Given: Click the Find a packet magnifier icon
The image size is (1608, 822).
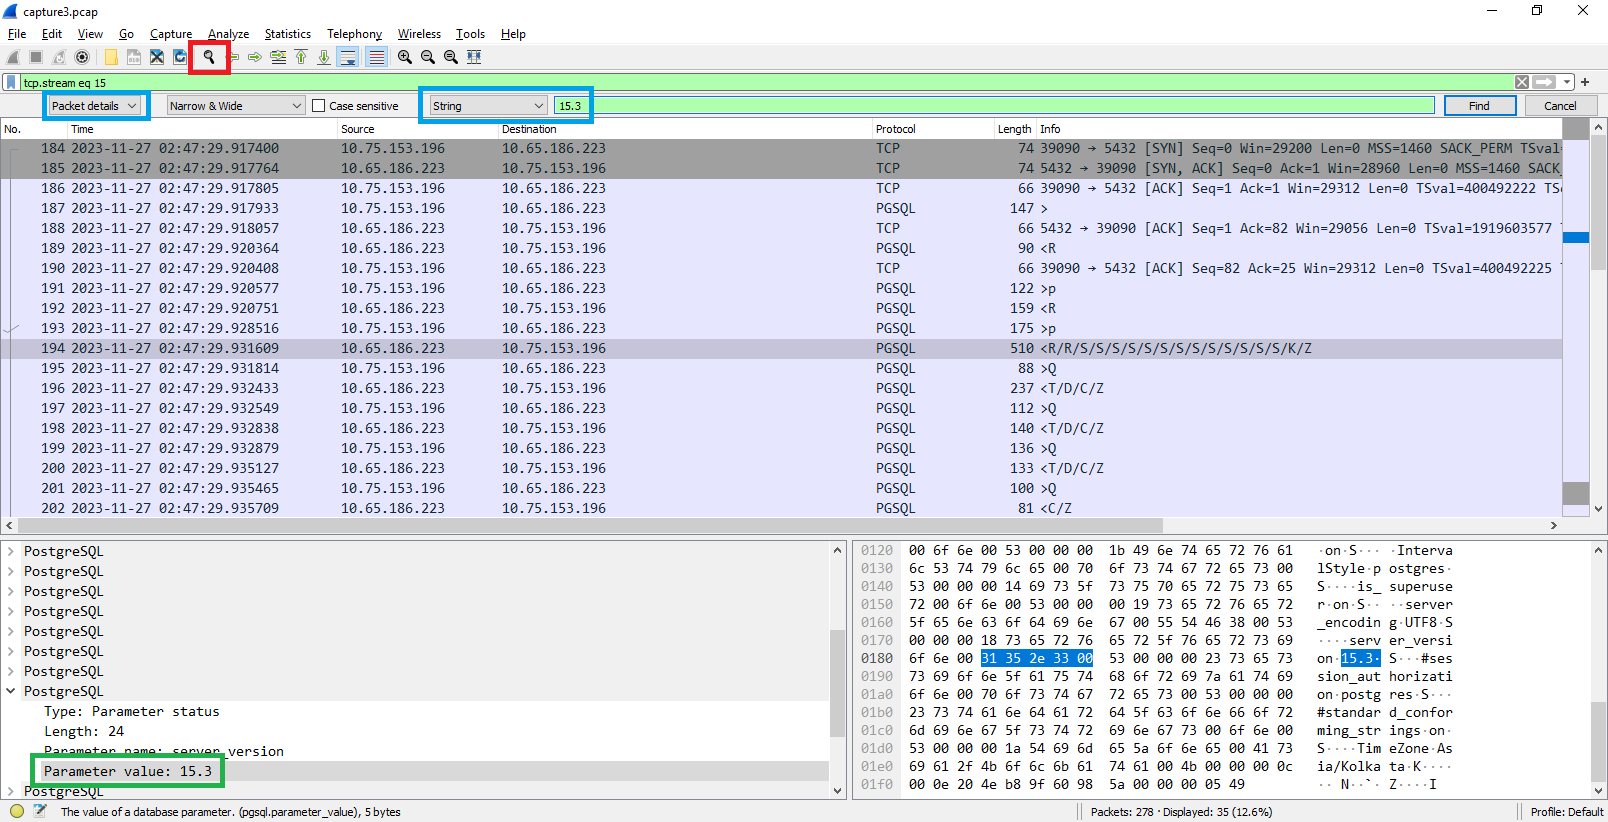Looking at the screenshot, I should point(209,57).
